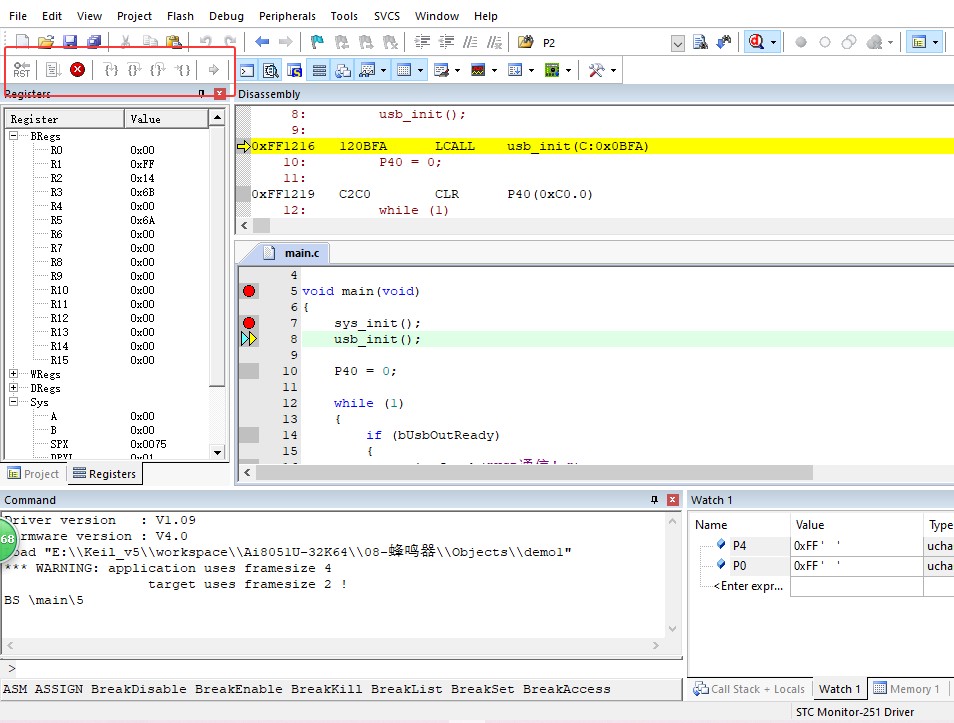Image resolution: width=954 pixels, height=723 pixels.
Task: Click the Start/Stop Debug Session icon
Action: click(x=756, y=42)
